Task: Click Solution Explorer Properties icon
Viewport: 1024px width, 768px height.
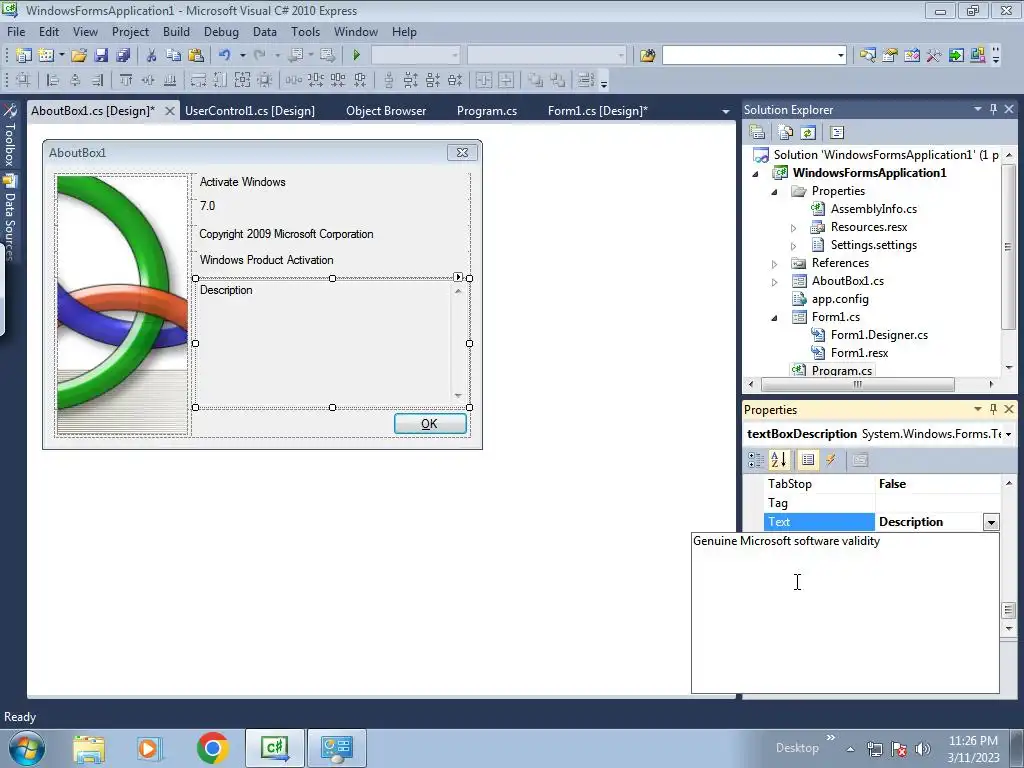Action: pos(758,133)
